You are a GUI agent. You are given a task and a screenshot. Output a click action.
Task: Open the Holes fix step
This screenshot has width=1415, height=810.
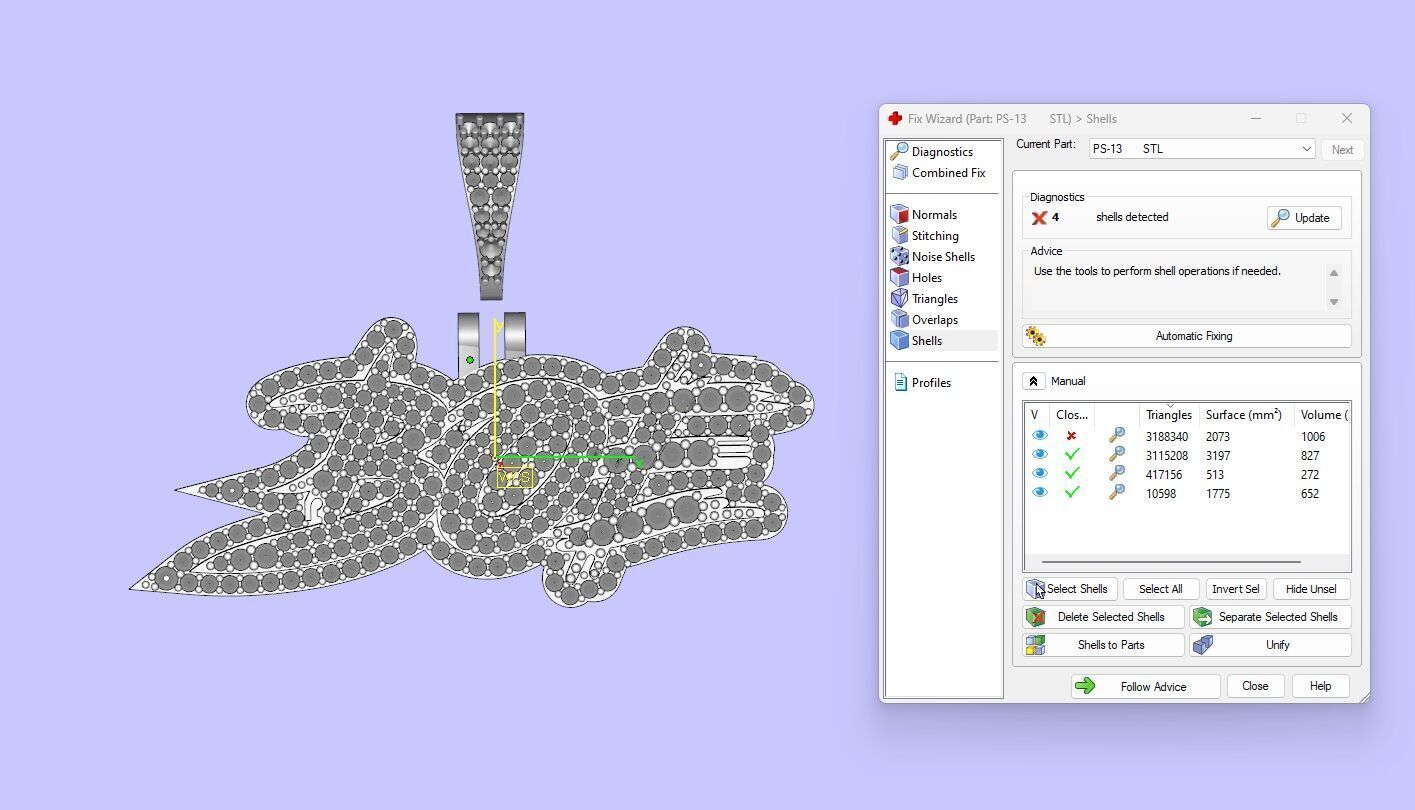pyautogui.click(x=927, y=278)
